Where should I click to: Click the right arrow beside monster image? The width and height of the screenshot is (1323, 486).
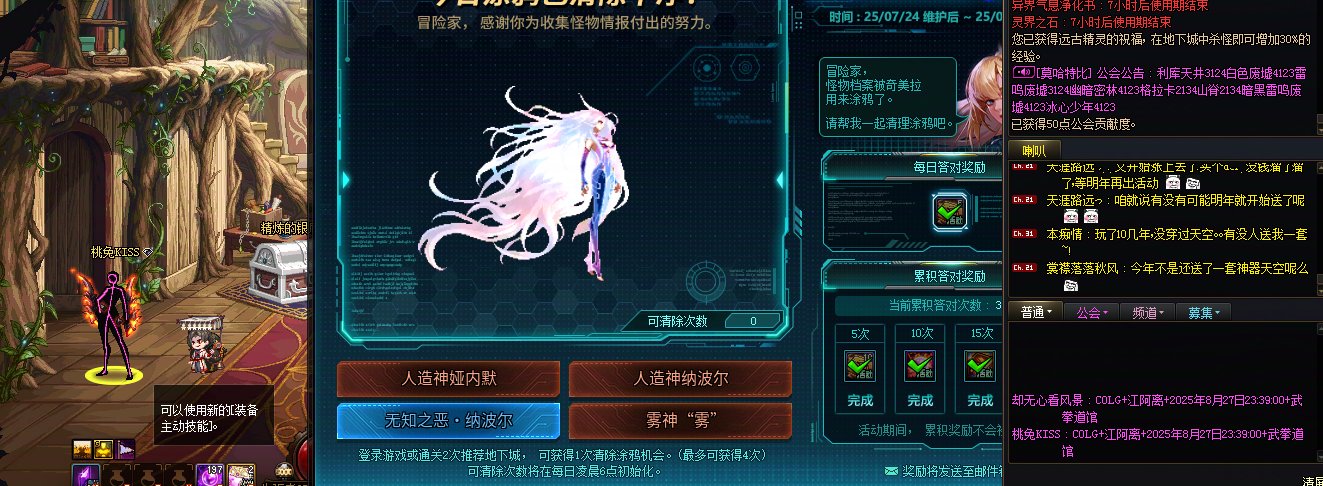781,179
